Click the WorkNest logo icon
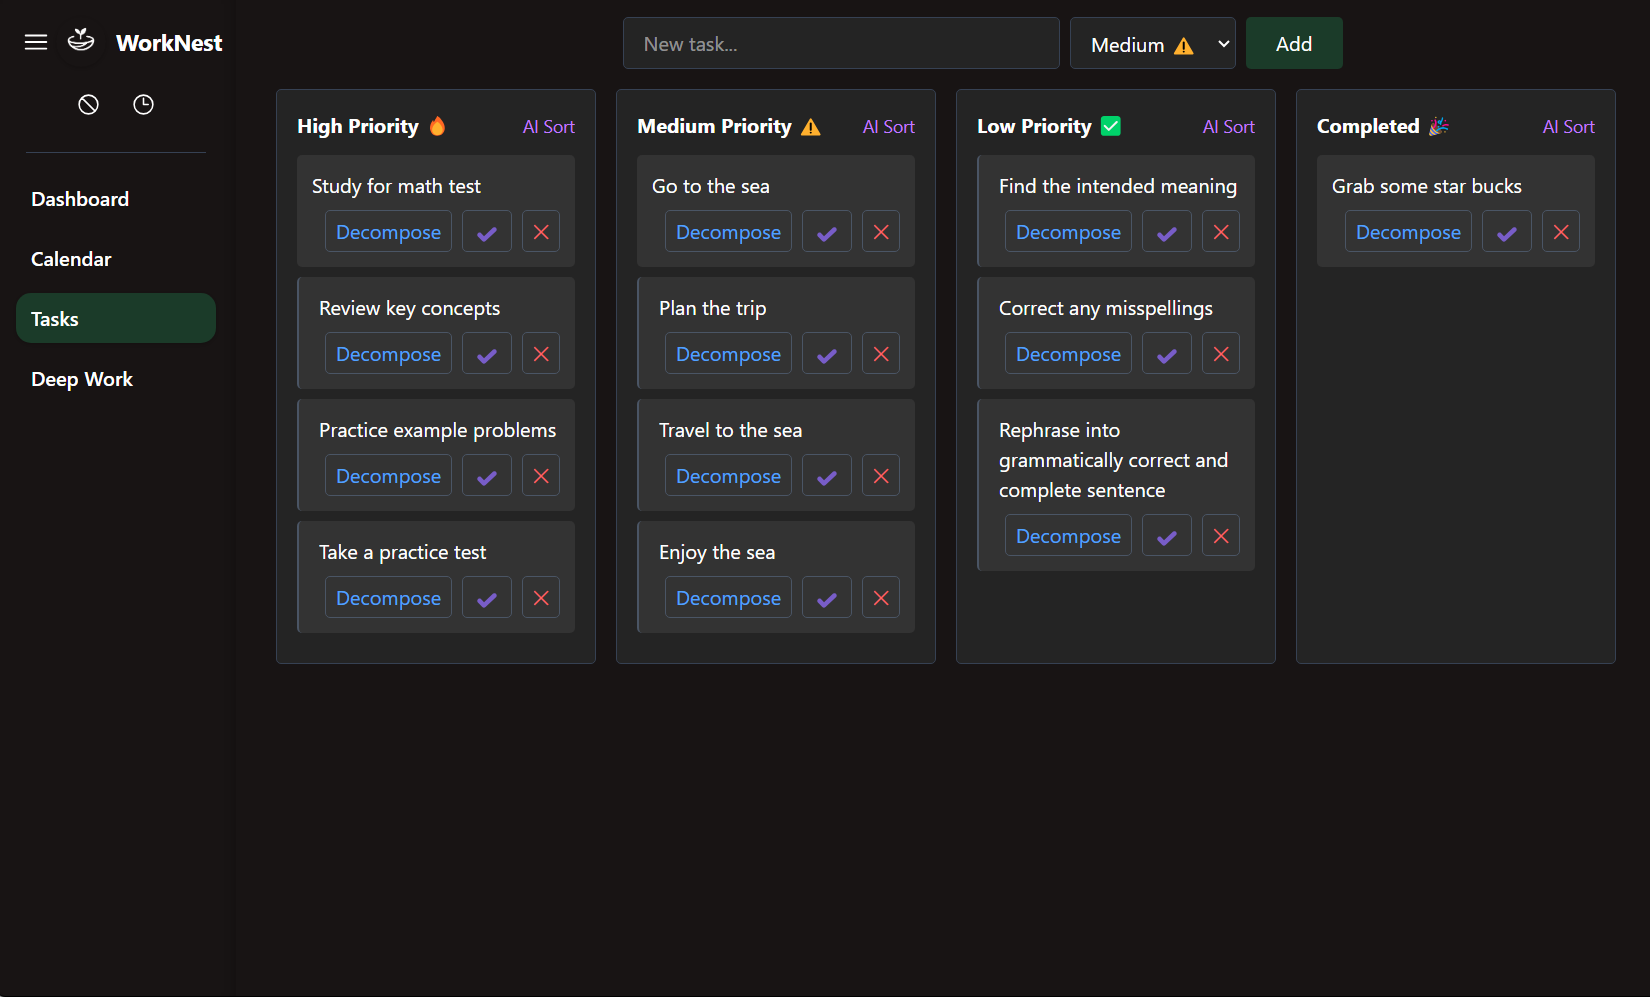1650x997 pixels. point(81,41)
